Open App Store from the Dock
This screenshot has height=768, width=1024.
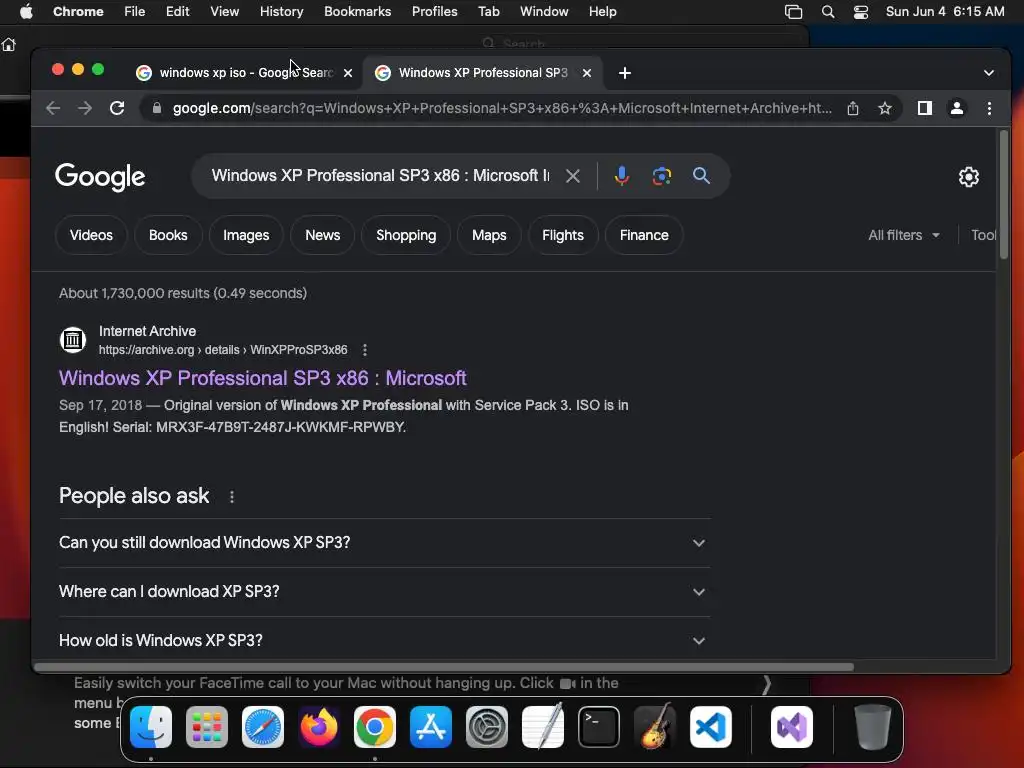[431, 727]
